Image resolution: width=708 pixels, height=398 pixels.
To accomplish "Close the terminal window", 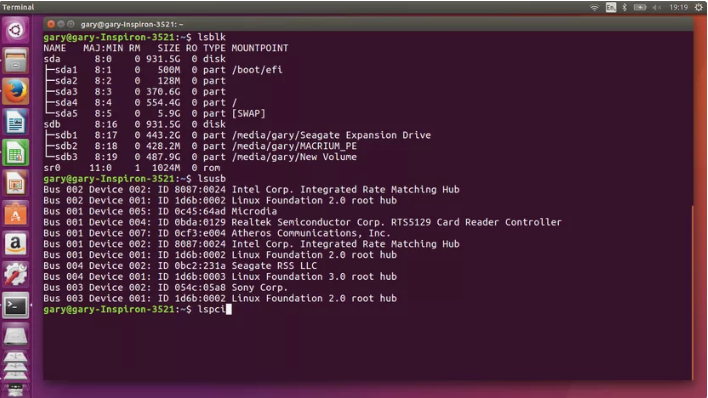I will point(51,24).
